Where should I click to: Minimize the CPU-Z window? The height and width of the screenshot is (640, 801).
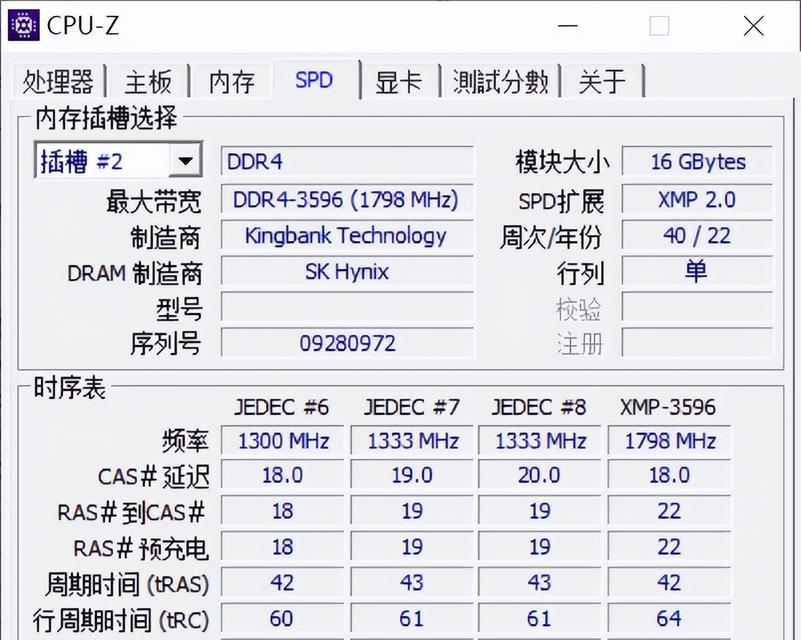click(x=568, y=26)
